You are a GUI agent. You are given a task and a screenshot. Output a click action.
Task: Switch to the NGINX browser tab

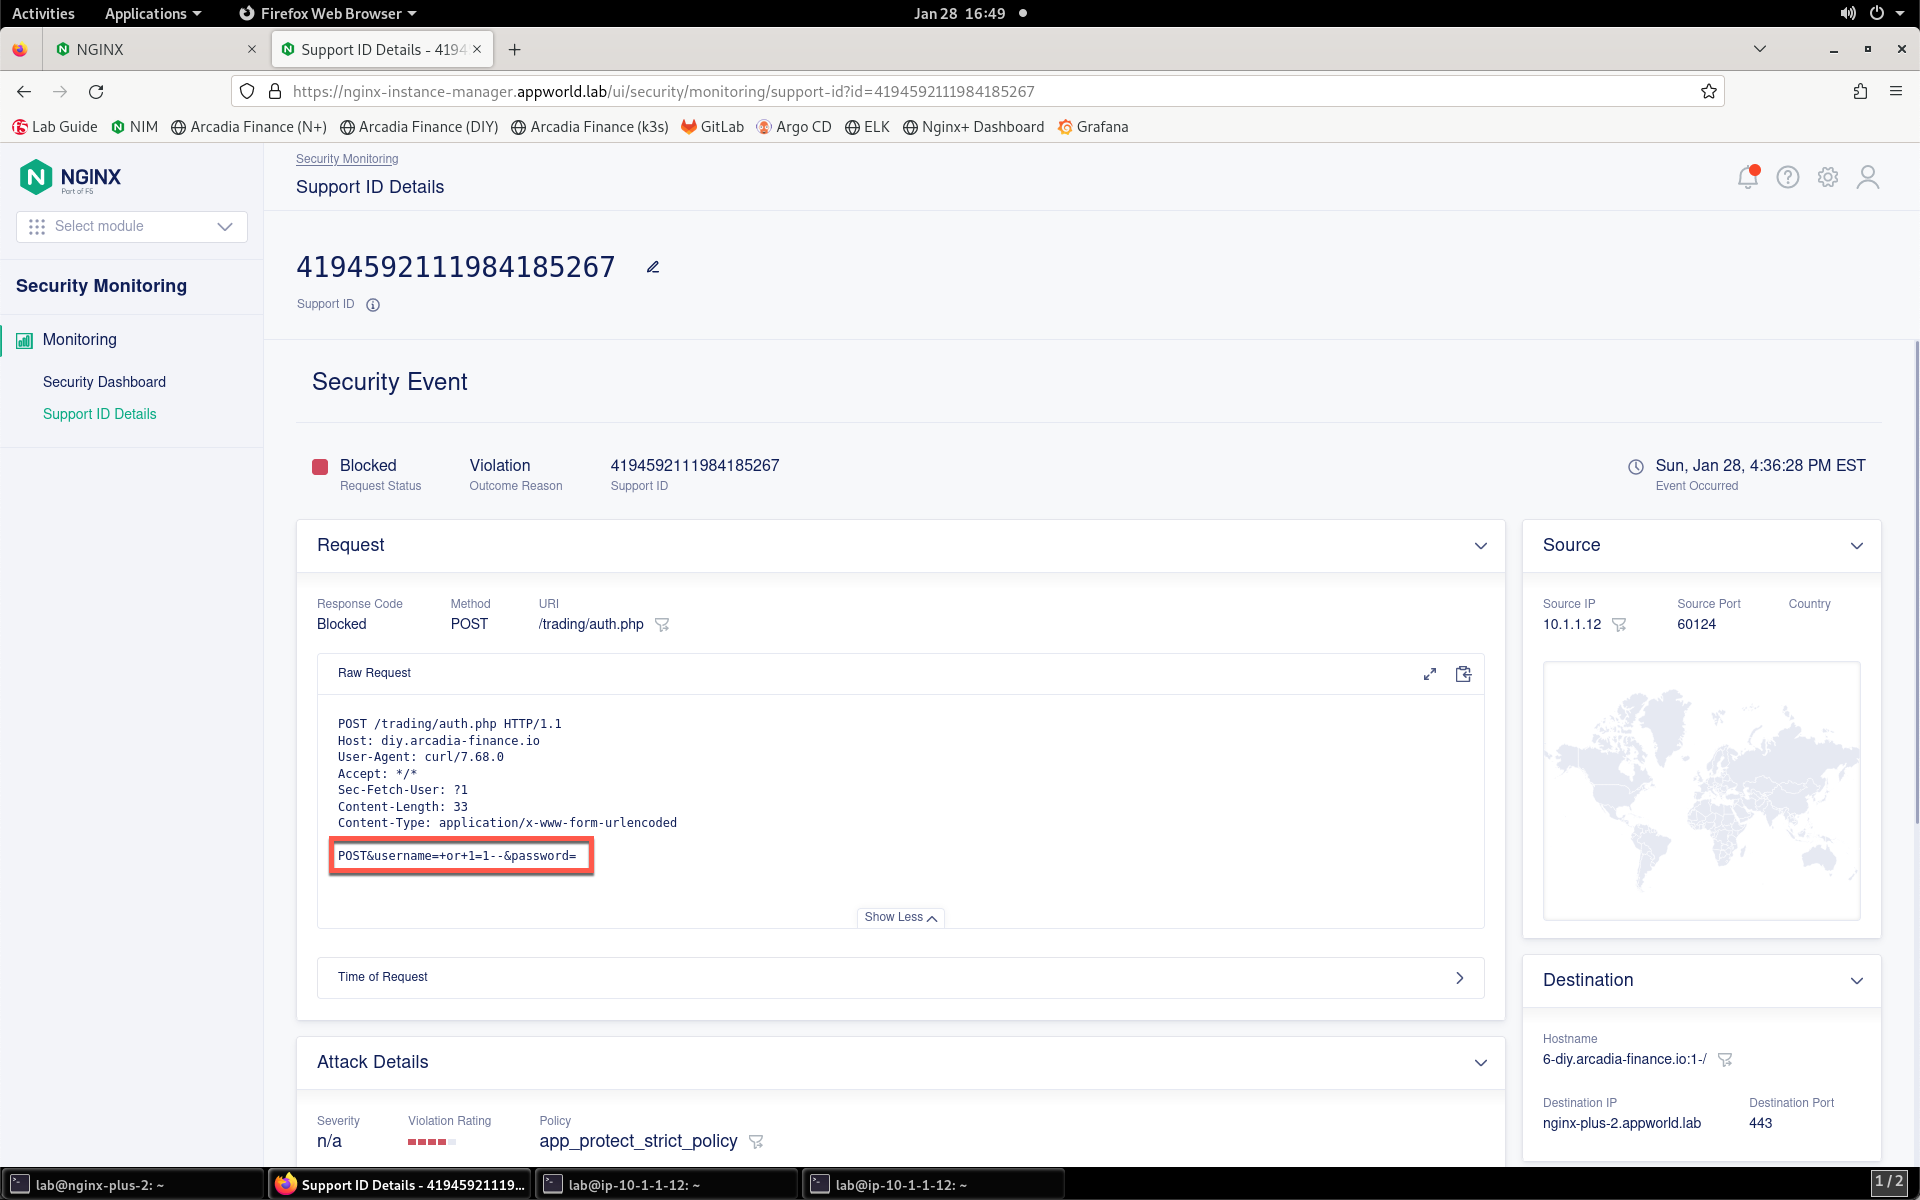click(x=152, y=49)
